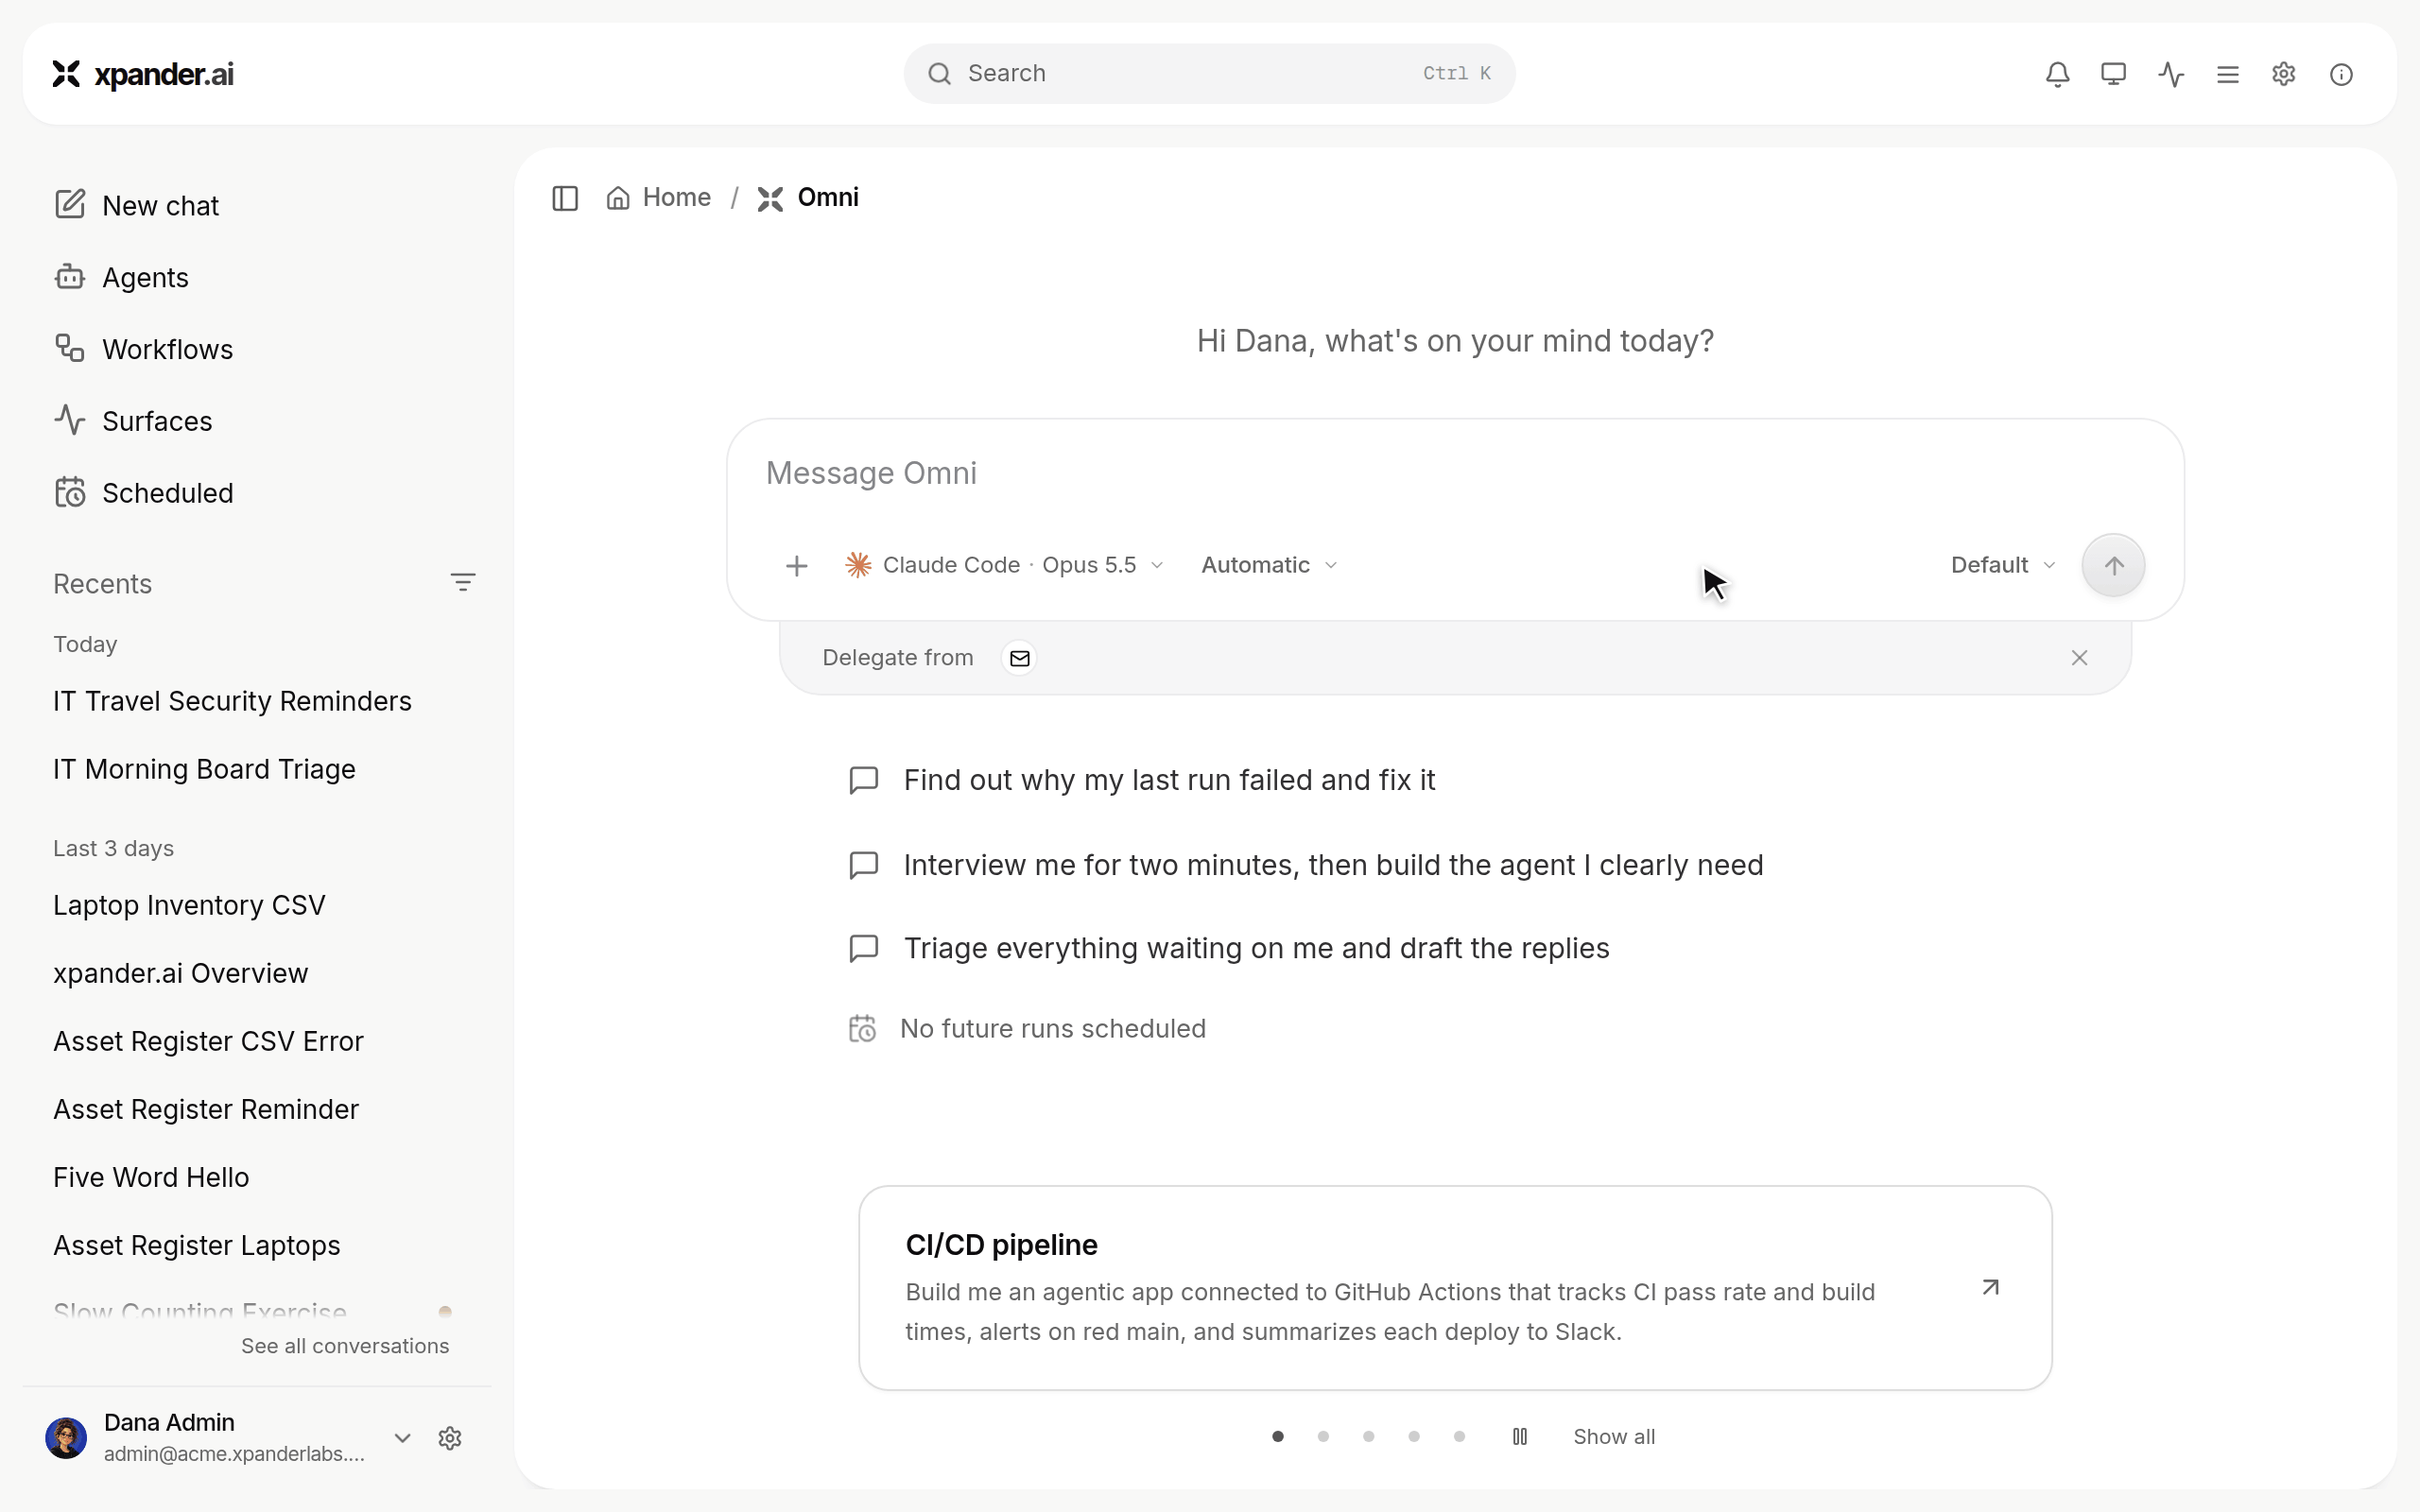2420x1512 pixels.
Task: Click the xpander.ai logo
Action: coord(143,74)
